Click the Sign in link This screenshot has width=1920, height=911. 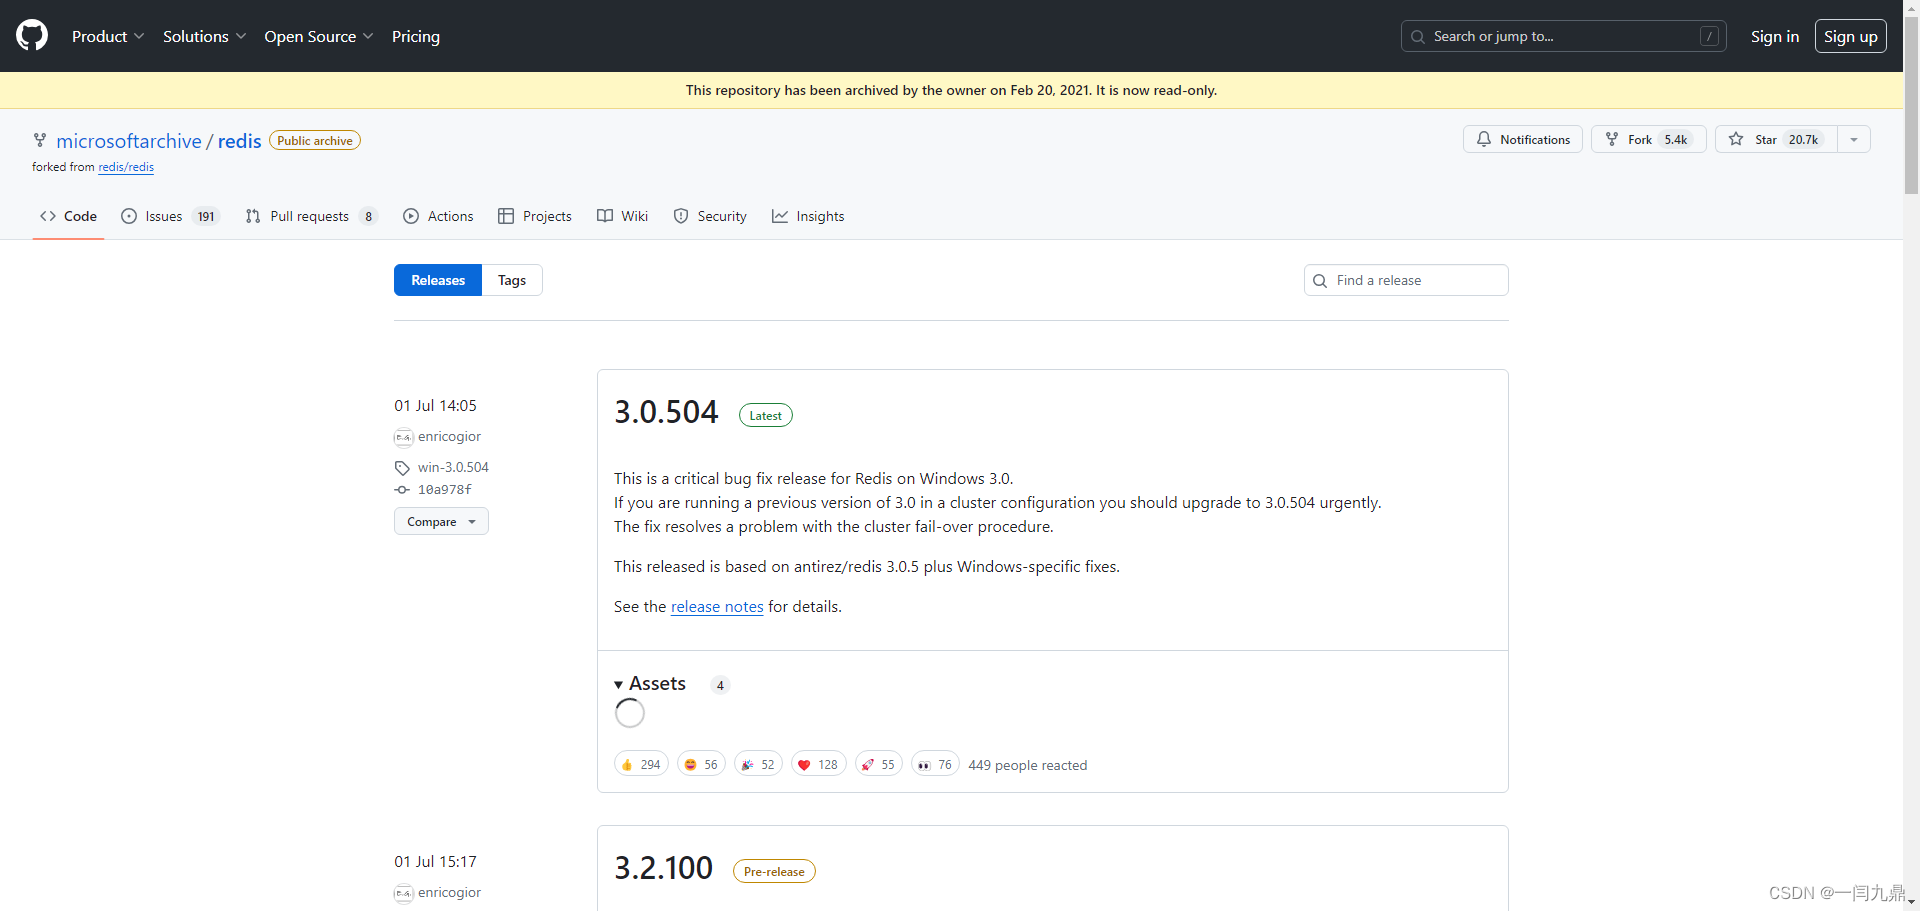(1774, 36)
